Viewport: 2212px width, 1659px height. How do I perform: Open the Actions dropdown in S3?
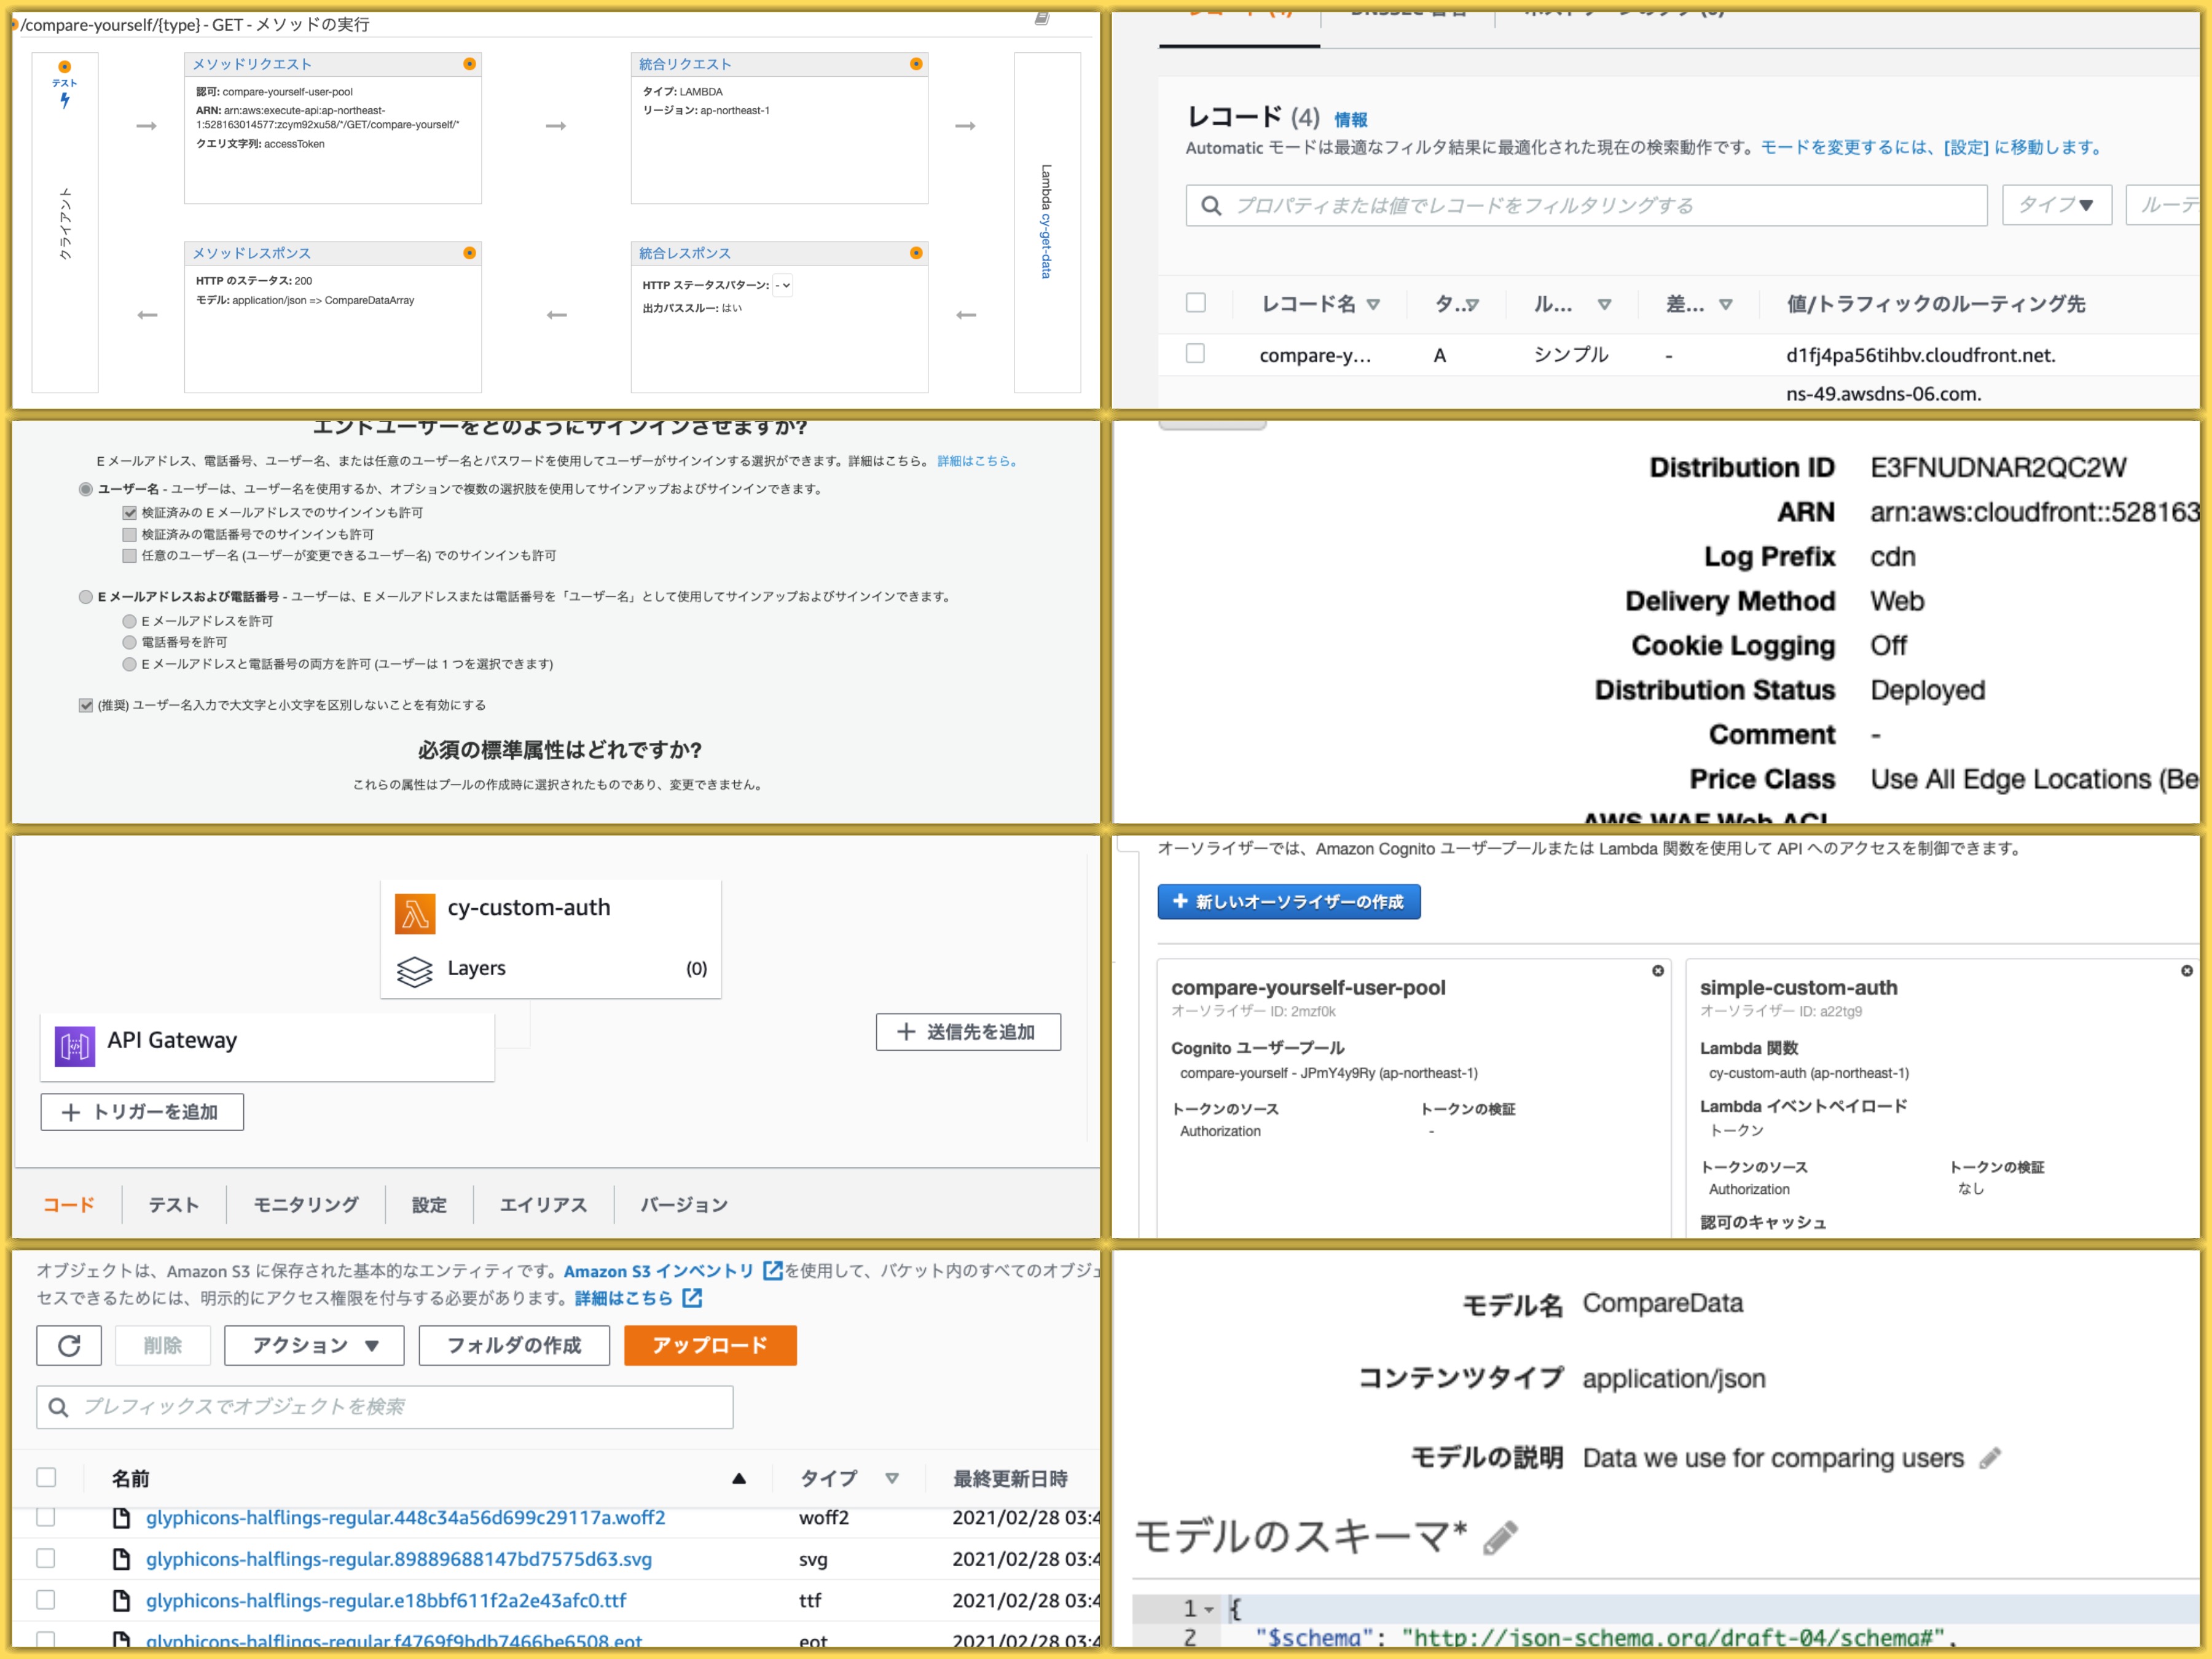(x=314, y=1345)
